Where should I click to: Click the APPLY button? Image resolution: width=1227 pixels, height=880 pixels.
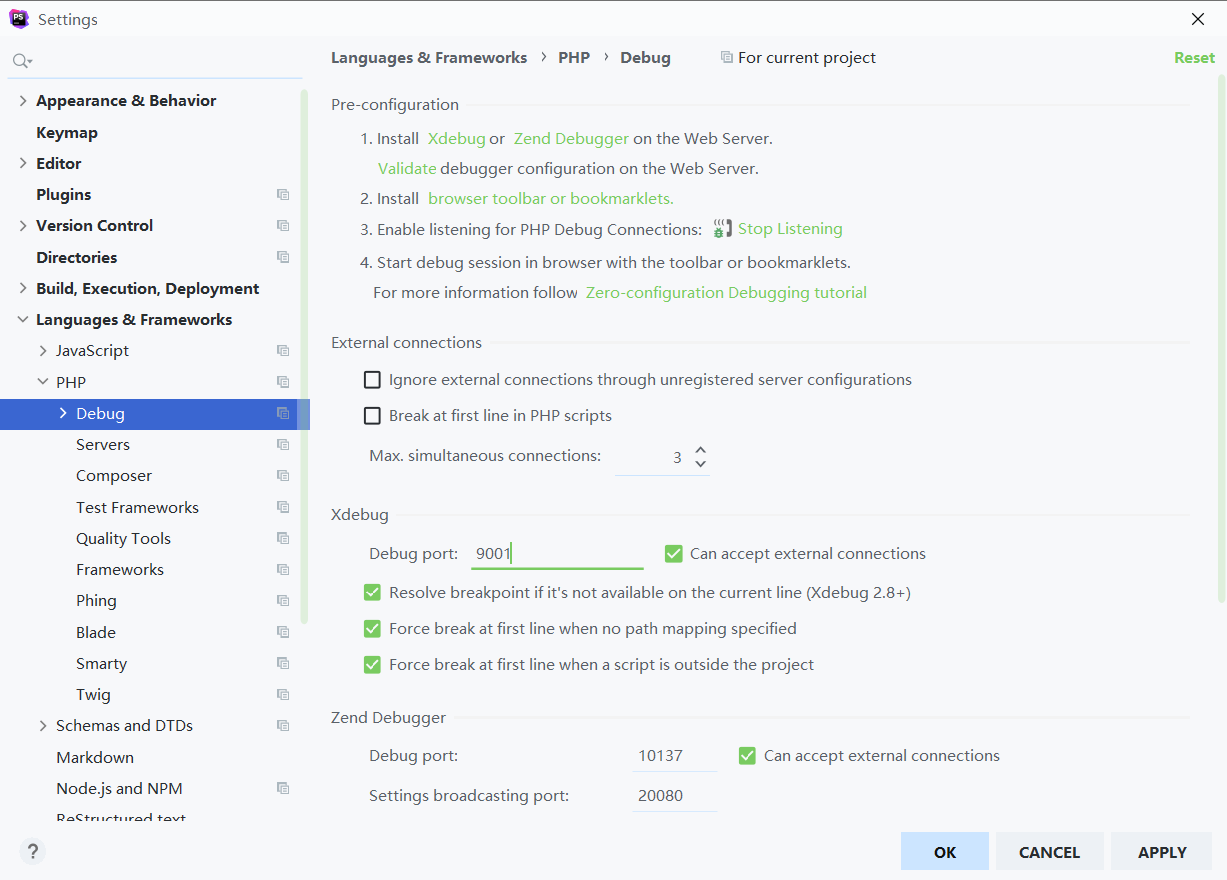(x=1162, y=852)
